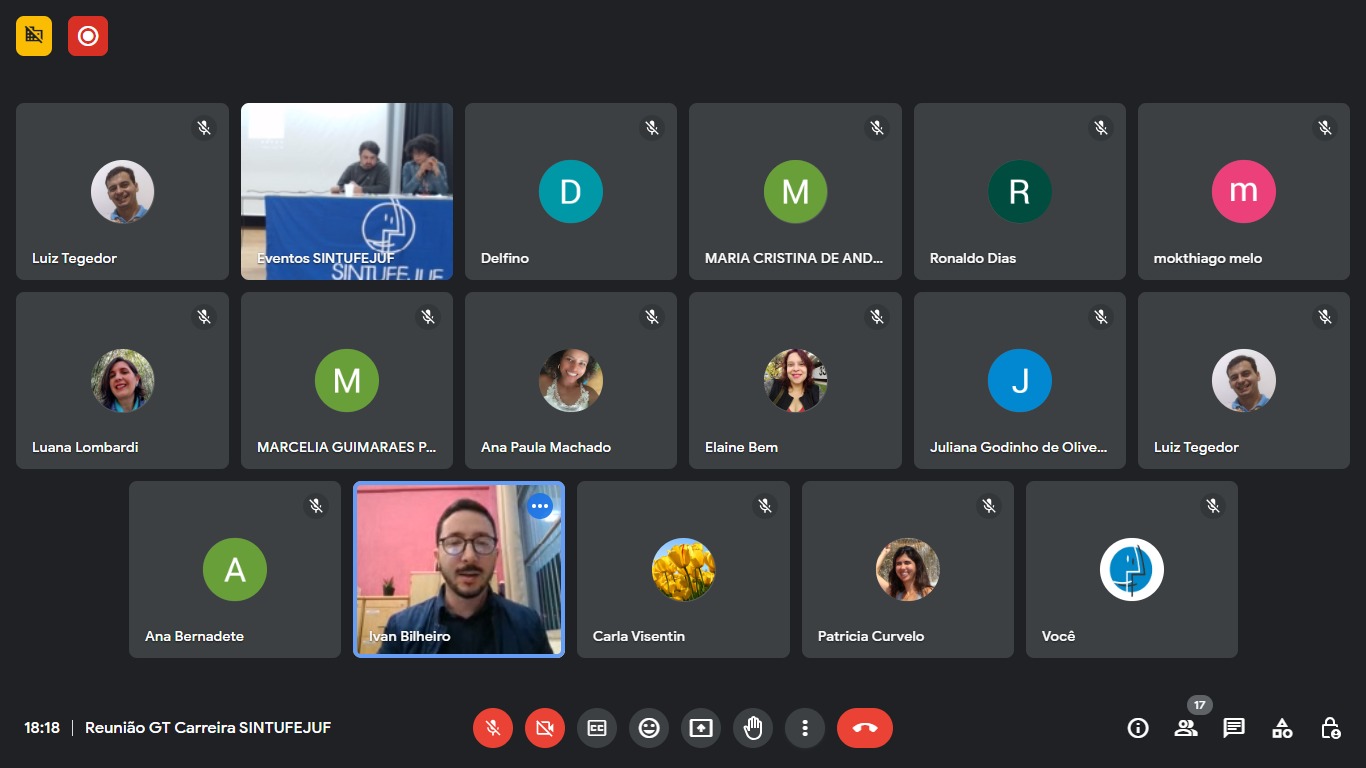The height and width of the screenshot is (768, 1366).
Task: Click Marcelia Guimaraes's green M avatar
Action: (x=347, y=380)
